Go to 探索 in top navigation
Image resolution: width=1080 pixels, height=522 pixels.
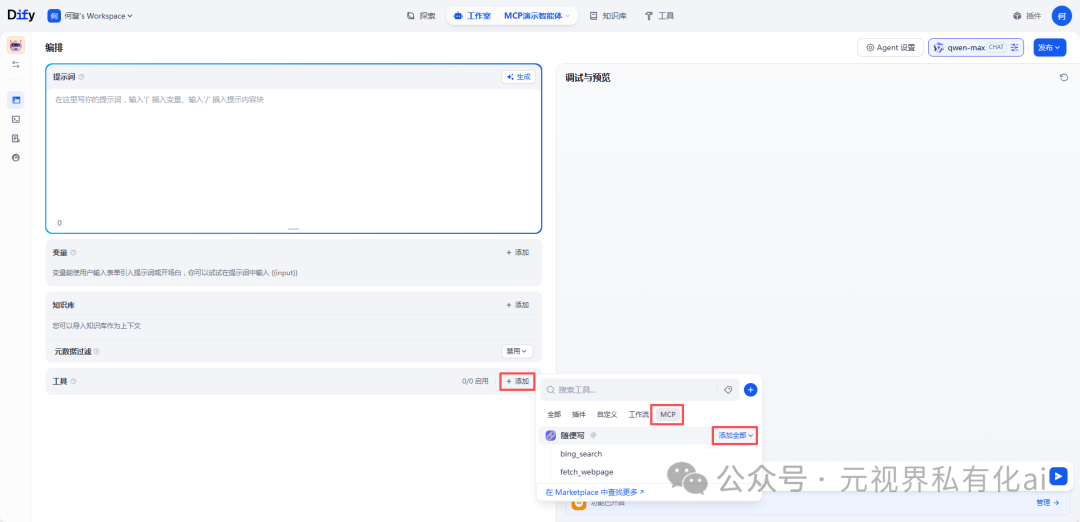point(421,16)
